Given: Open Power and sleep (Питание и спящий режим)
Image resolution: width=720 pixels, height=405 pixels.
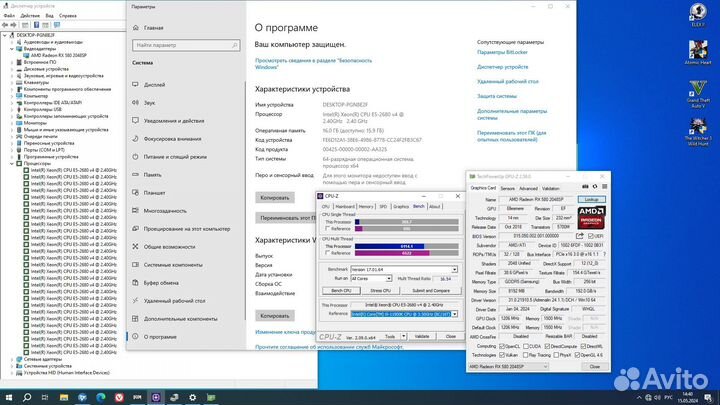Looking at the screenshot, I should tap(175, 157).
